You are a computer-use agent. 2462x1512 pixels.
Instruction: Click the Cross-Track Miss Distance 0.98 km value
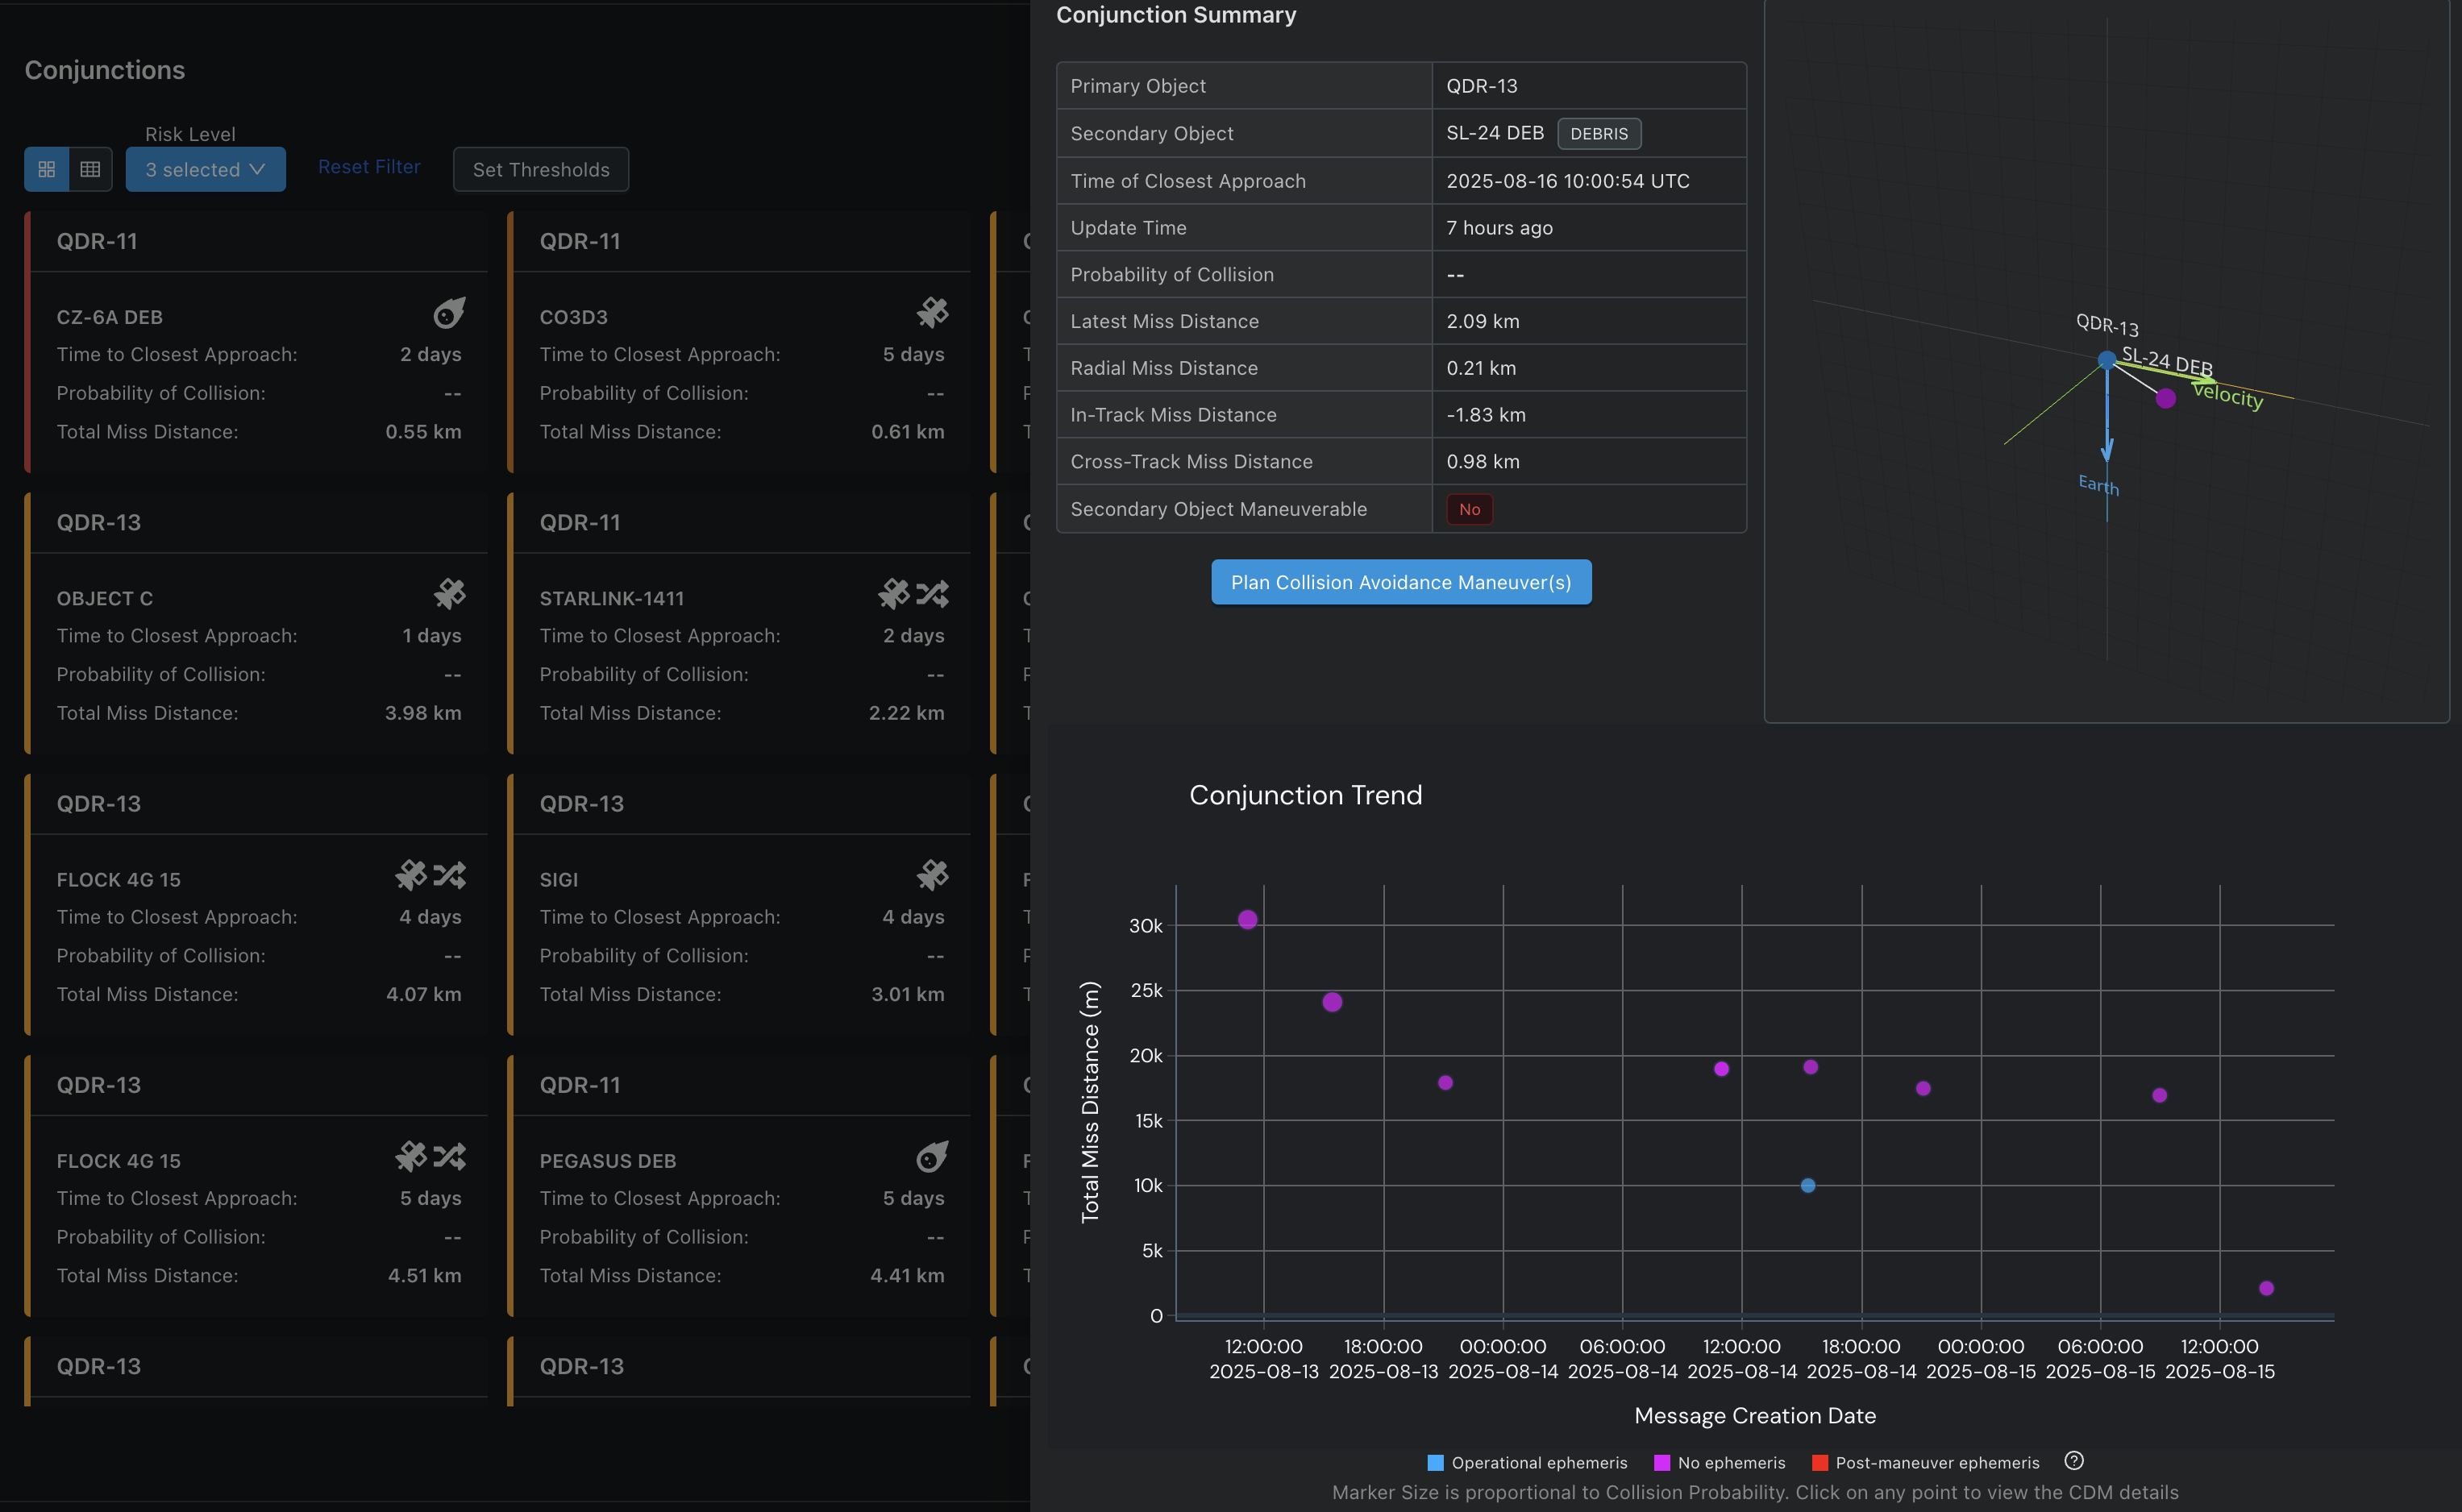[x=1482, y=462]
